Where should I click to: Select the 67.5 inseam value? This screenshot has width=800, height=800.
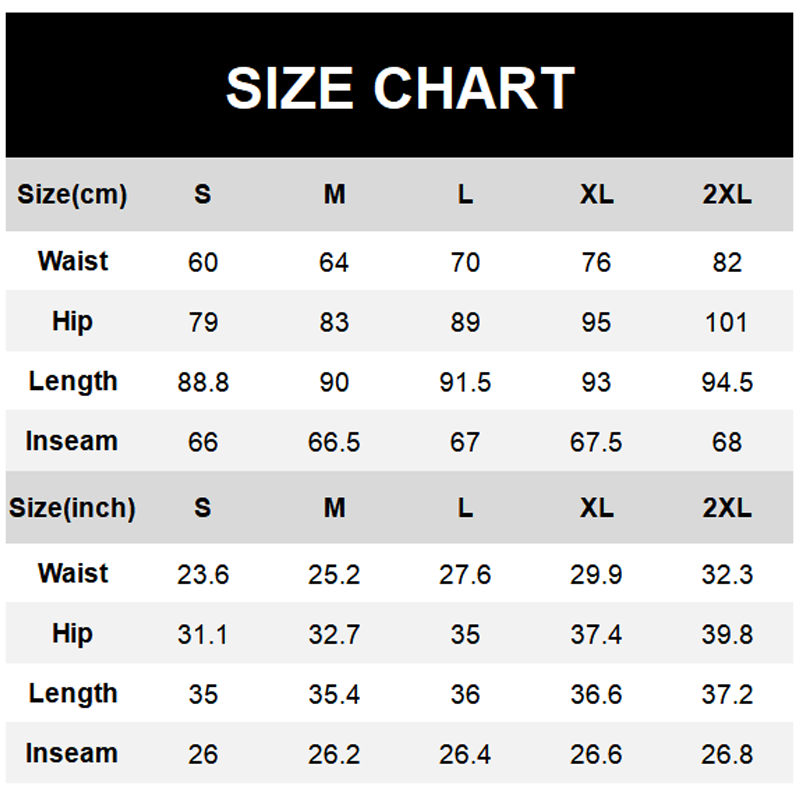596,442
